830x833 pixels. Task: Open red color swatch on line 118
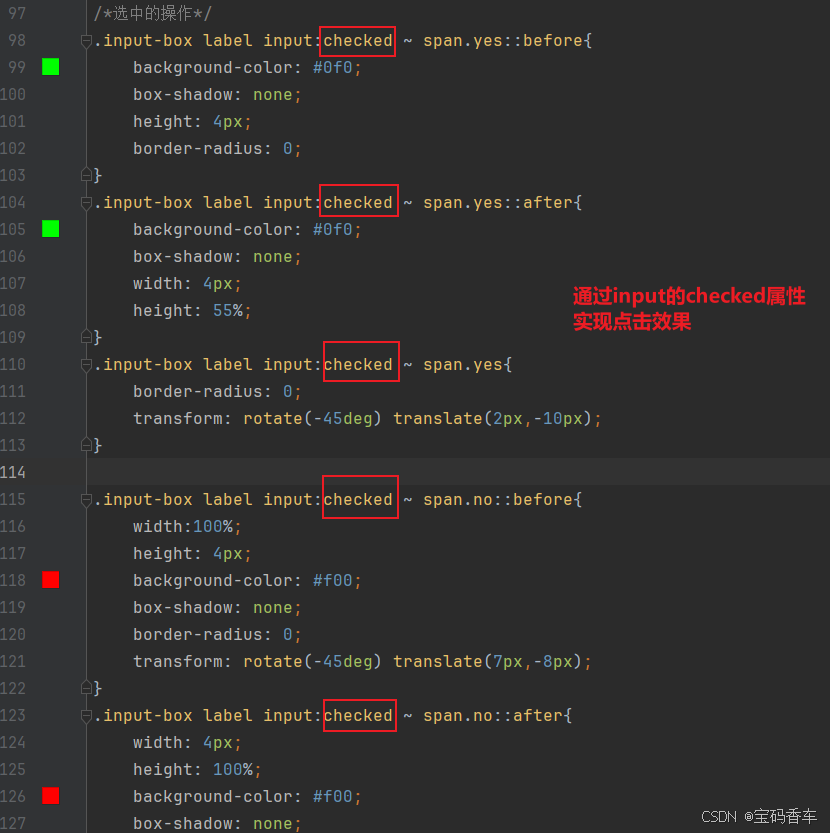50,580
